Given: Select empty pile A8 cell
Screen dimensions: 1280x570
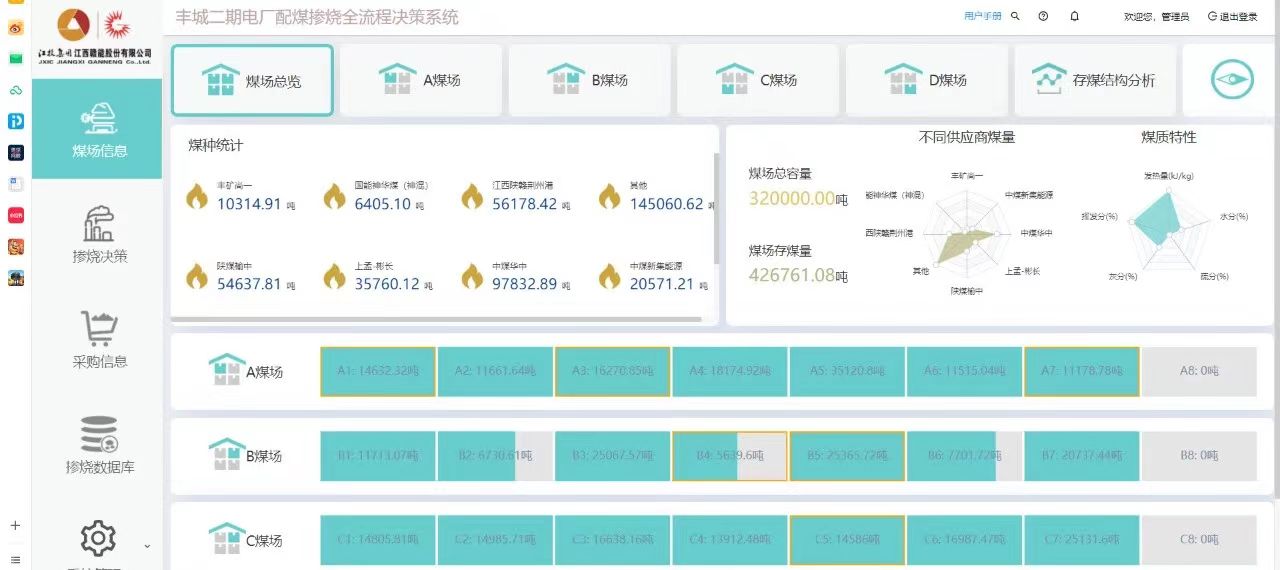Looking at the screenshot, I should pos(1198,371).
